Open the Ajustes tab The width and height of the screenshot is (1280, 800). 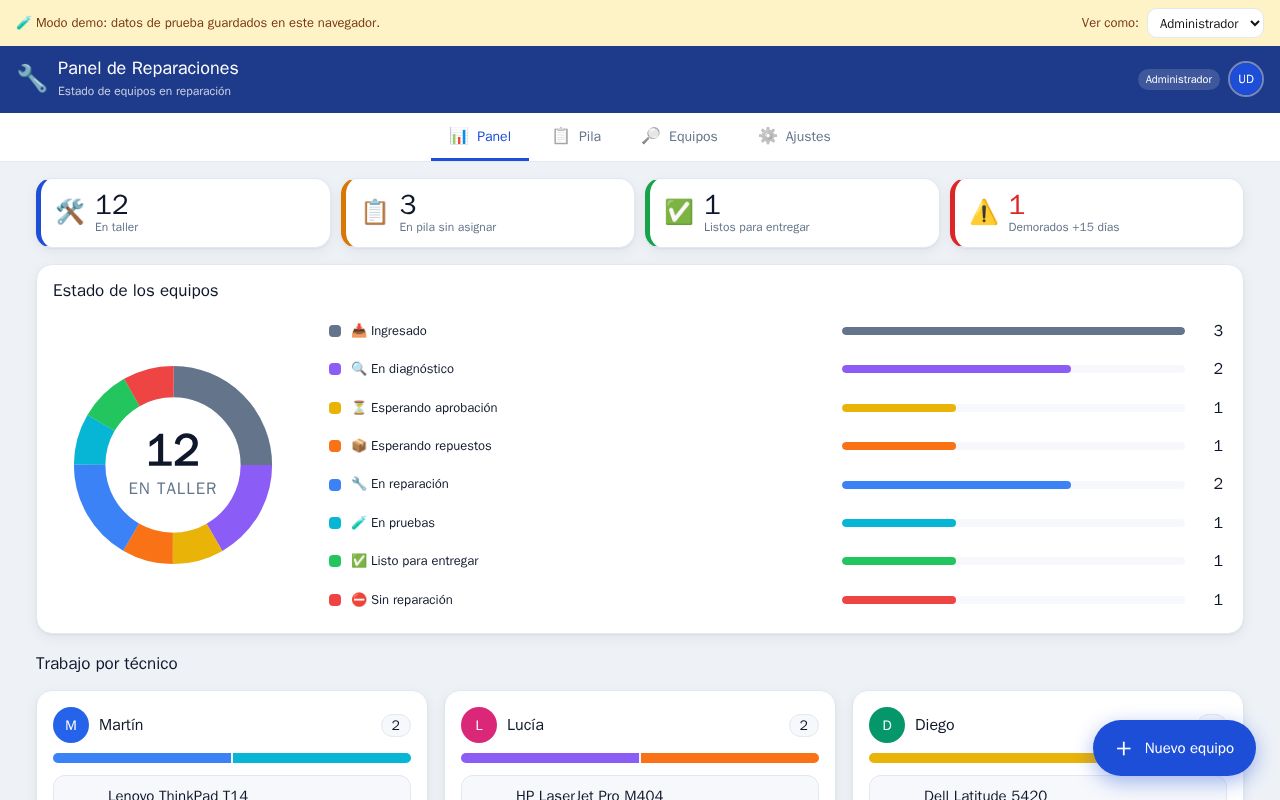(x=794, y=137)
